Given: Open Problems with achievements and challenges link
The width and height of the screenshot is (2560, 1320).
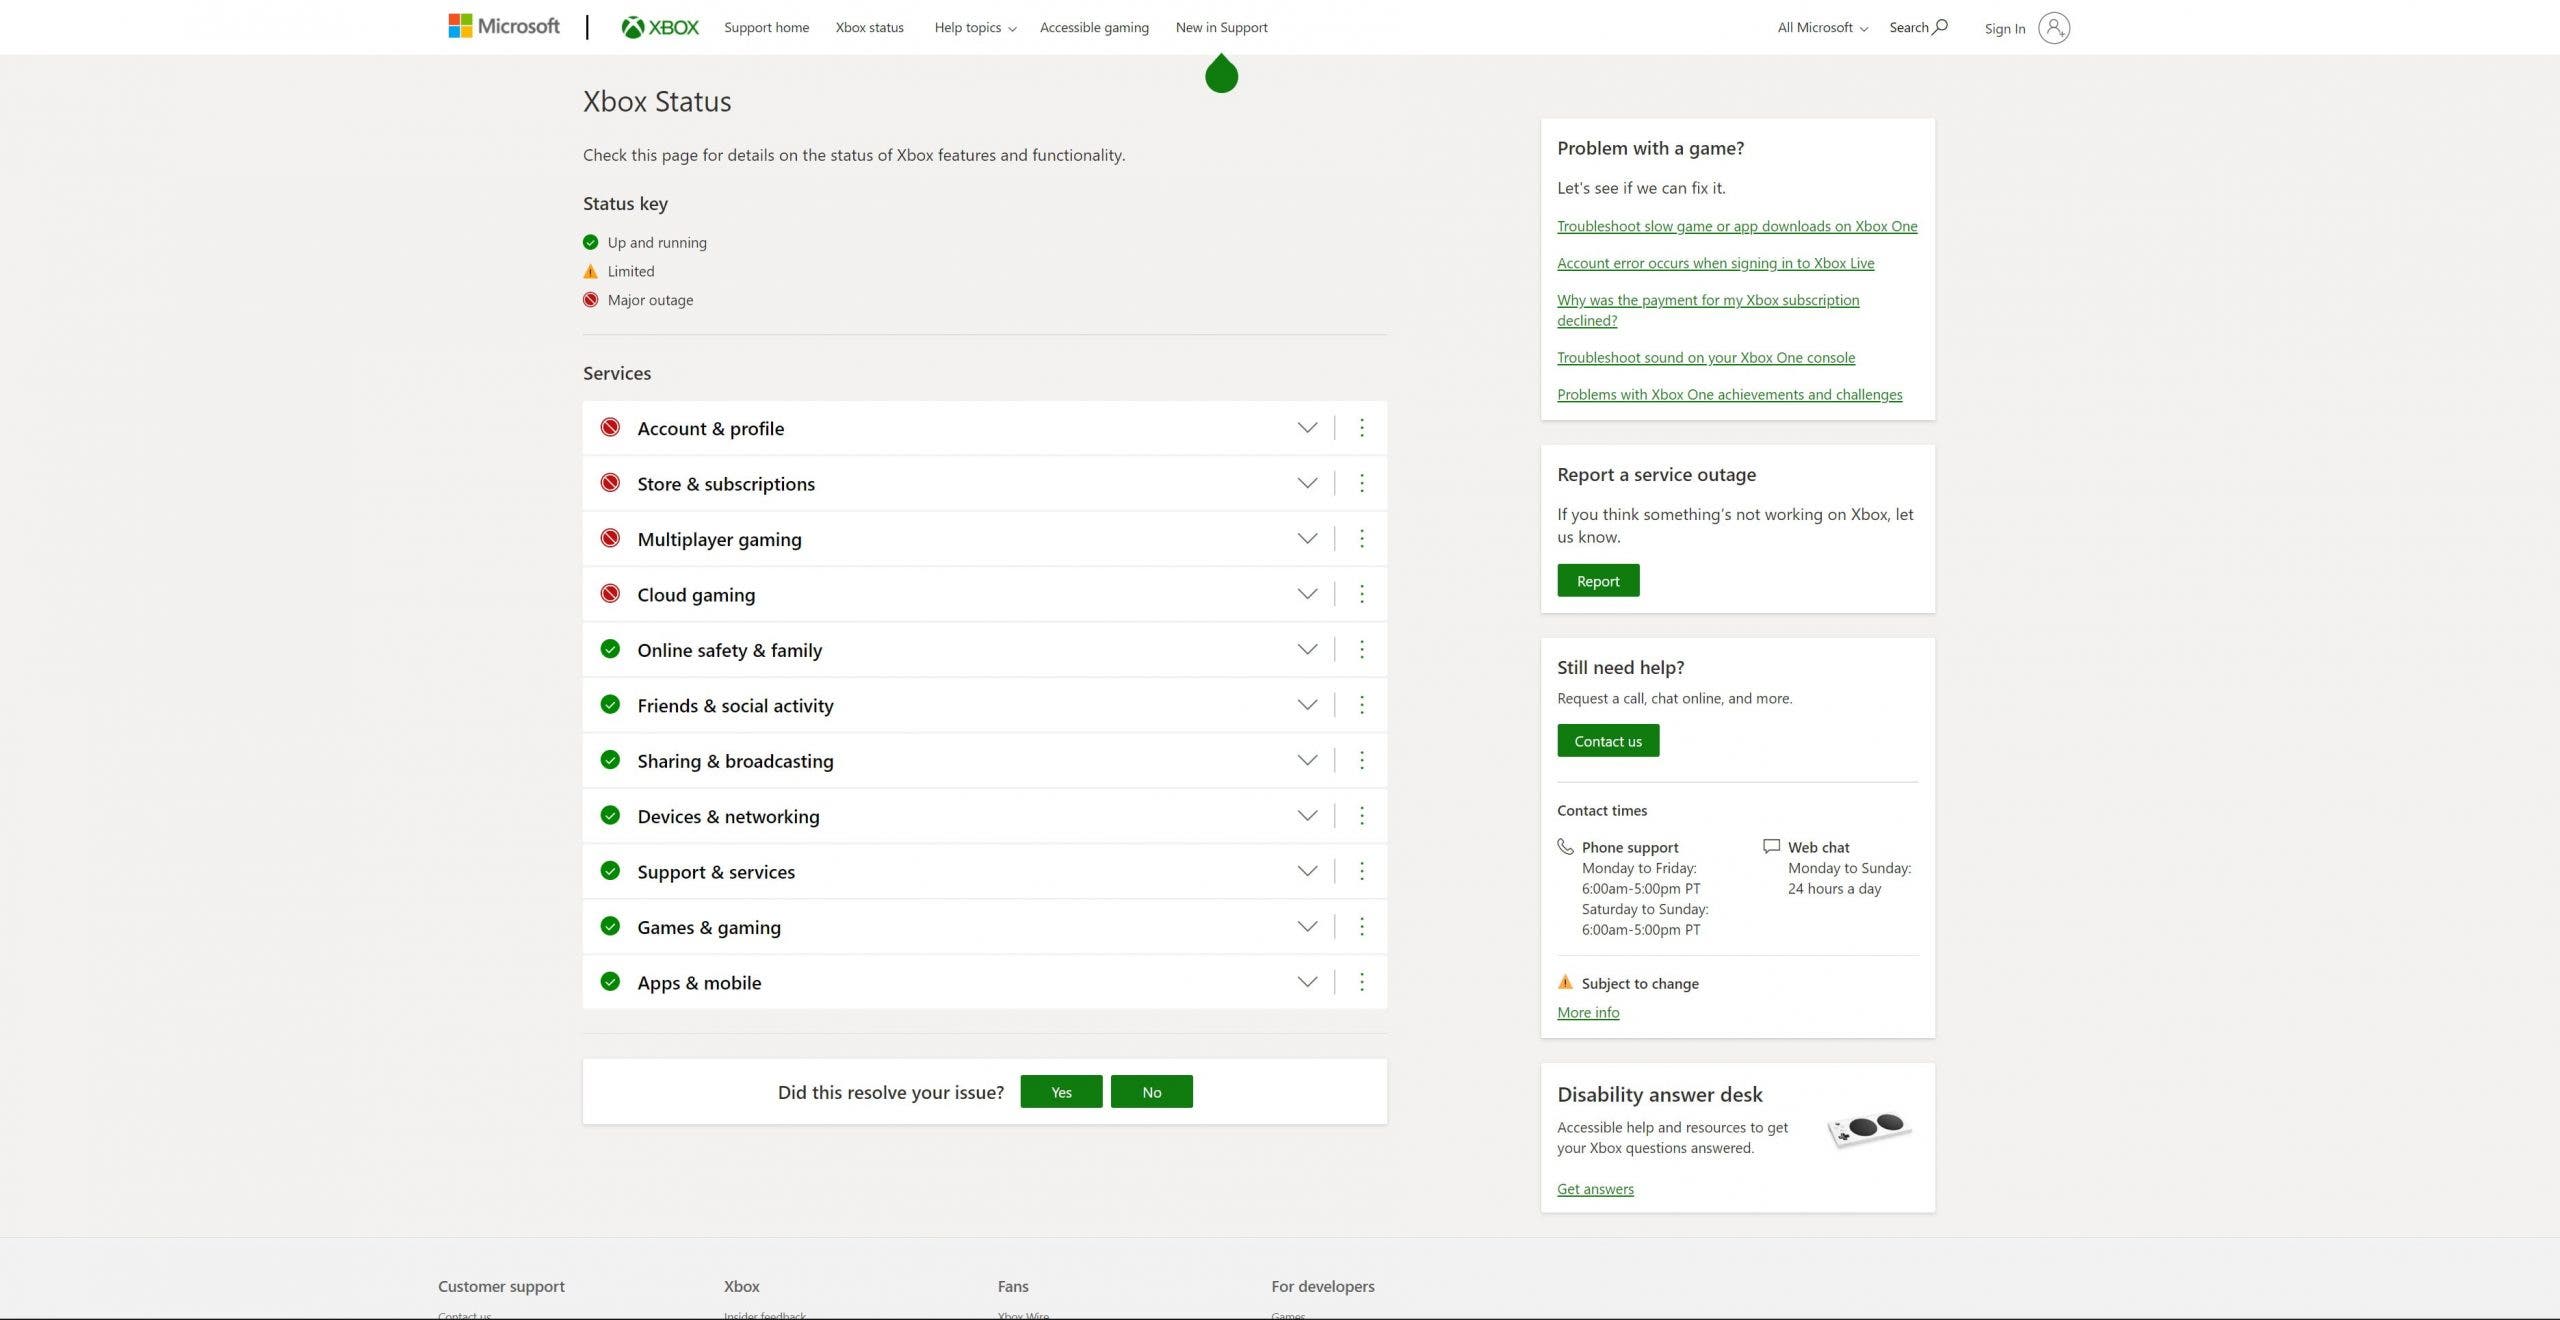Looking at the screenshot, I should coord(1729,395).
